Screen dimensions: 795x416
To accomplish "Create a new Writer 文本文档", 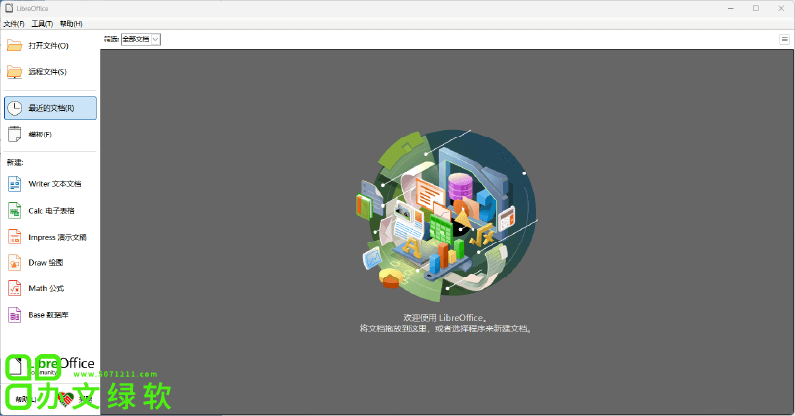I will pyautogui.click(x=50, y=184).
